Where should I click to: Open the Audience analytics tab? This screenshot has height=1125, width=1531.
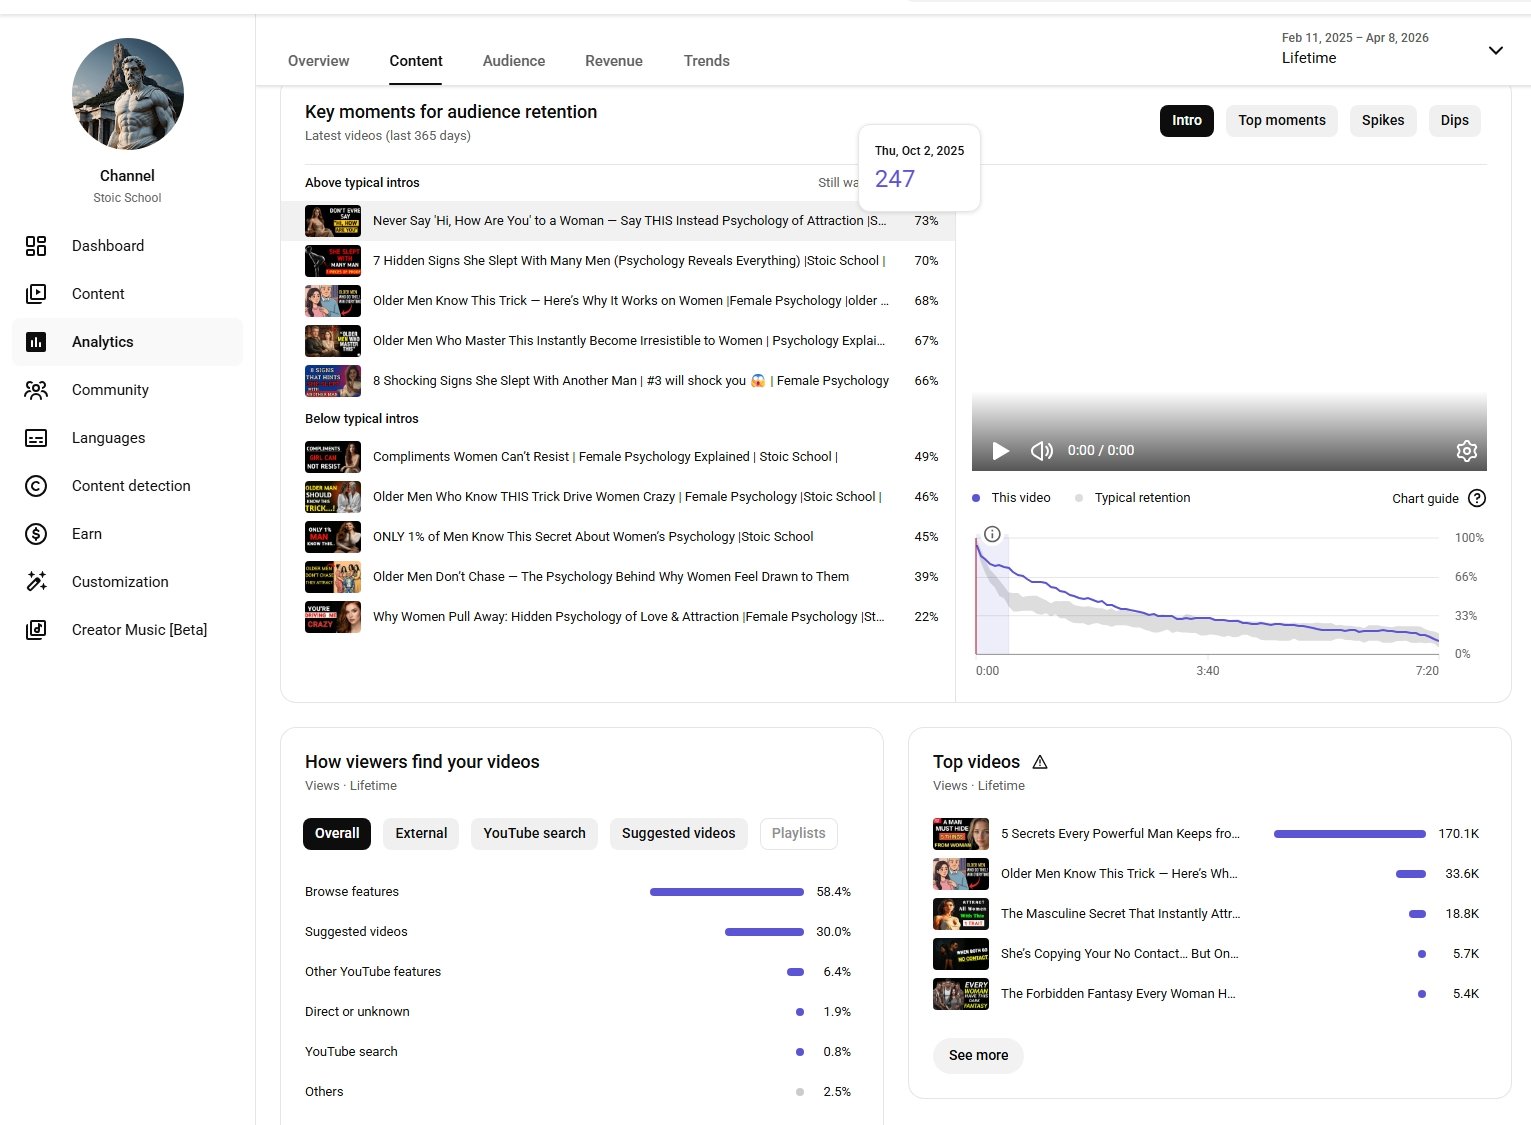click(513, 61)
